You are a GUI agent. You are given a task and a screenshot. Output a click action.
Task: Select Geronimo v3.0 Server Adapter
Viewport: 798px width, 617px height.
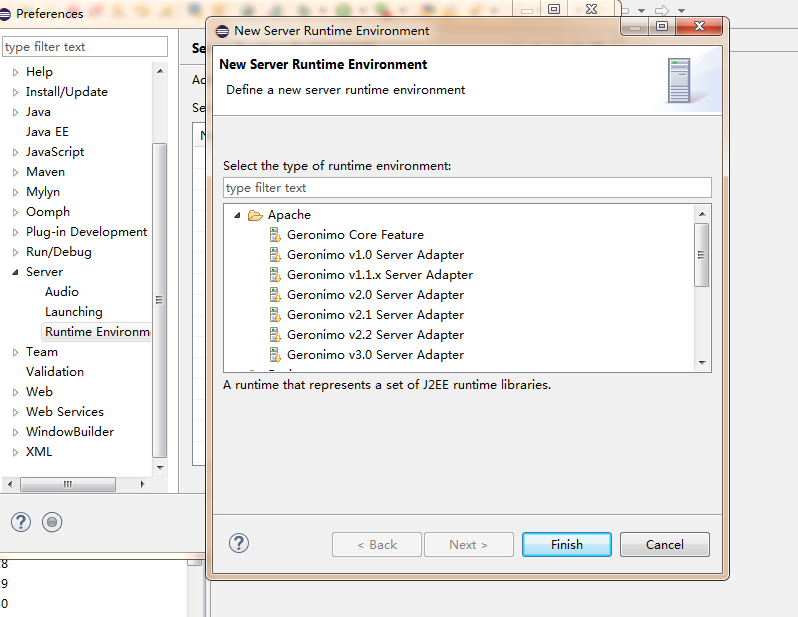point(376,355)
